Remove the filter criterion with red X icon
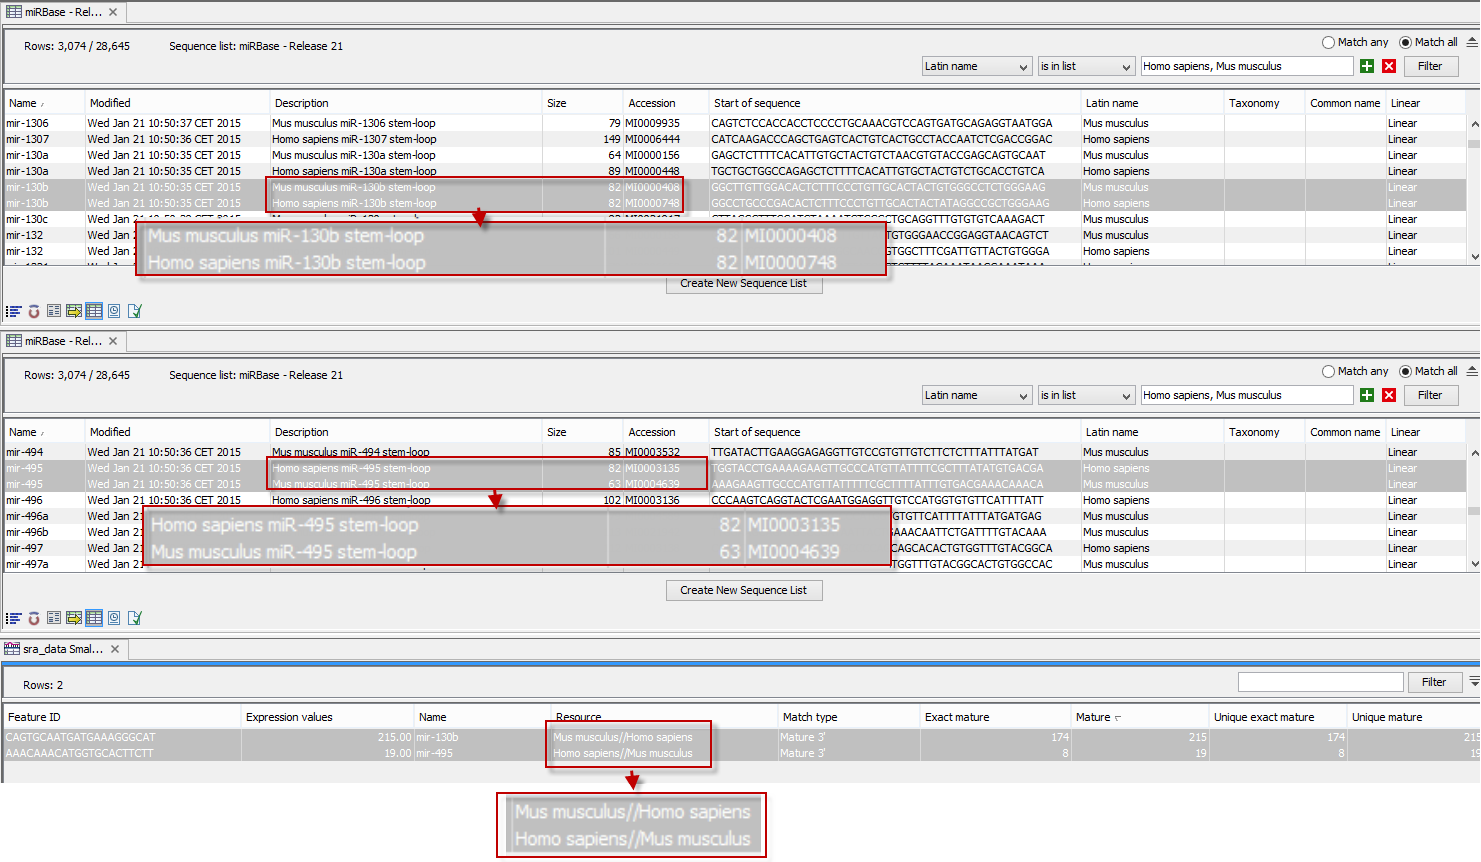1481x862 pixels. [1387, 65]
